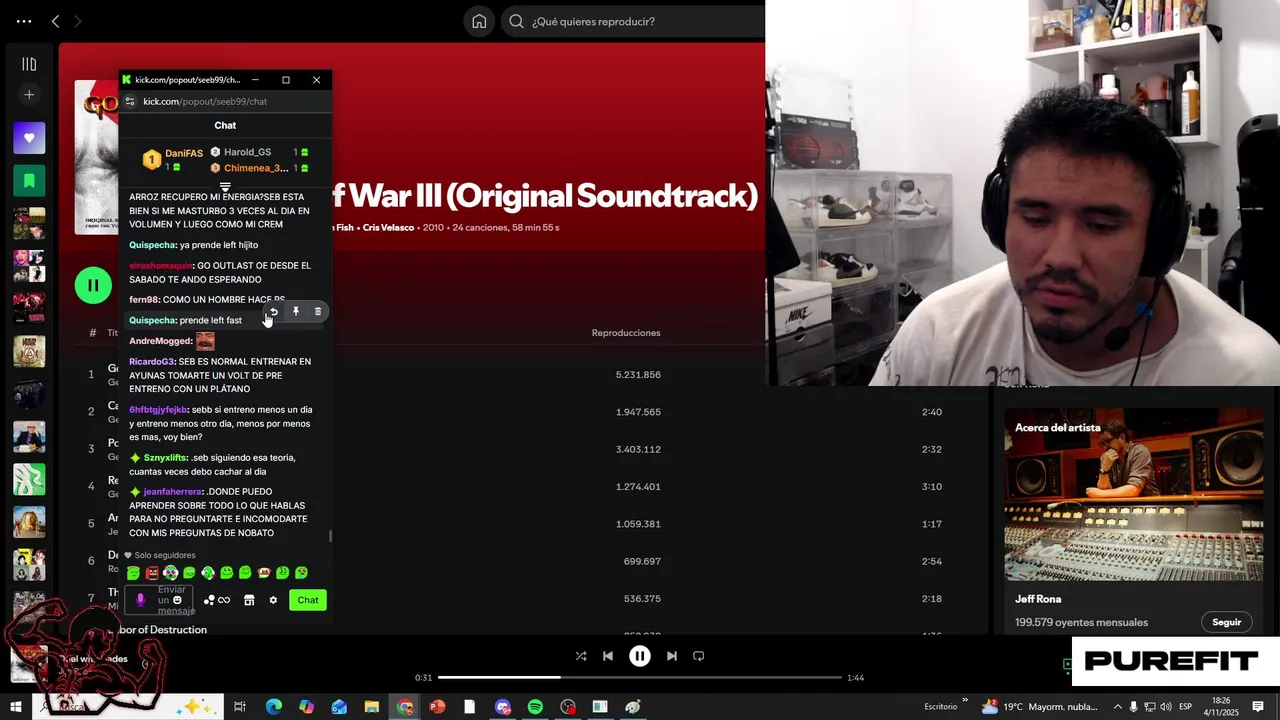
Task: Click the Chat tab header in Kick popout
Action: pyautogui.click(x=225, y=125)
